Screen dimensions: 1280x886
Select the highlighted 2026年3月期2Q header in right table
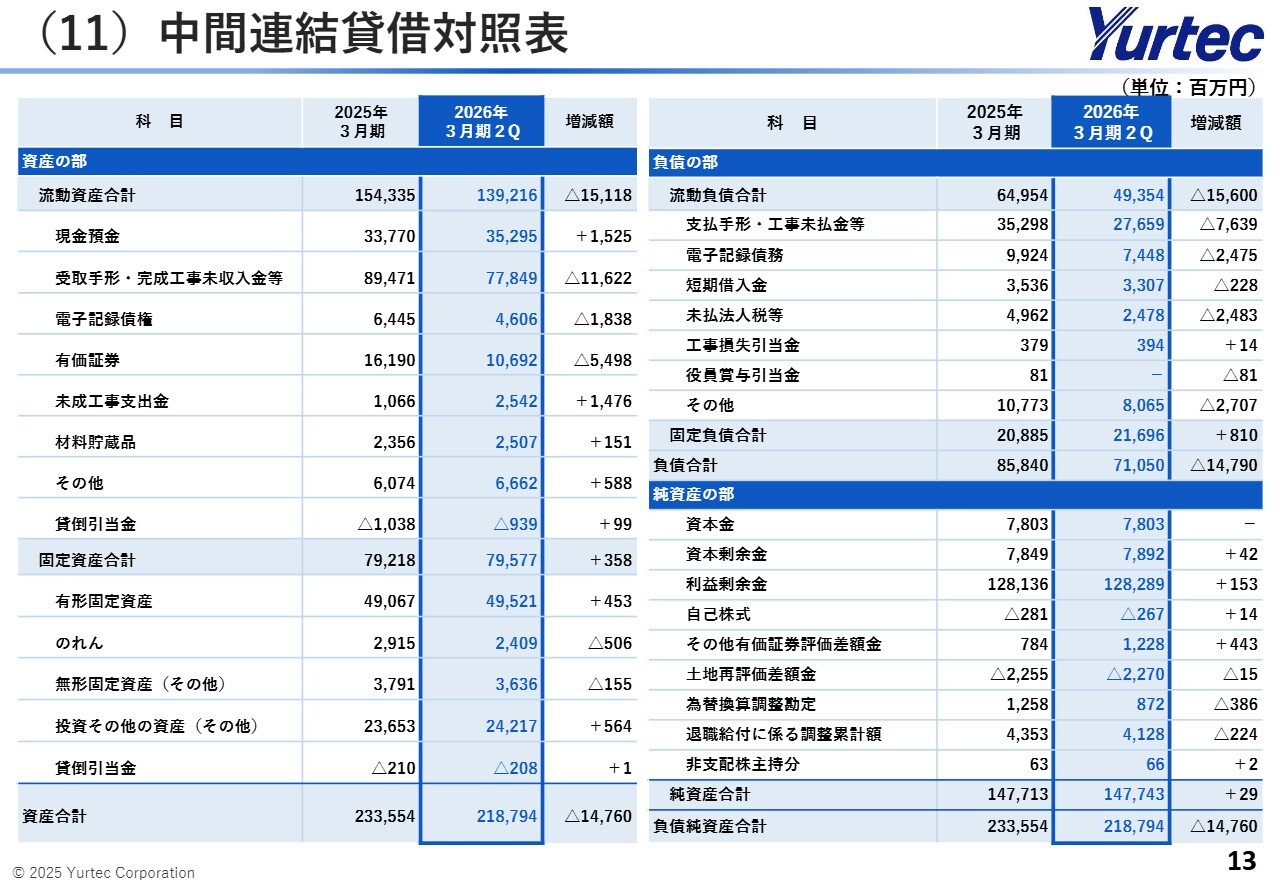(1112, 122)
